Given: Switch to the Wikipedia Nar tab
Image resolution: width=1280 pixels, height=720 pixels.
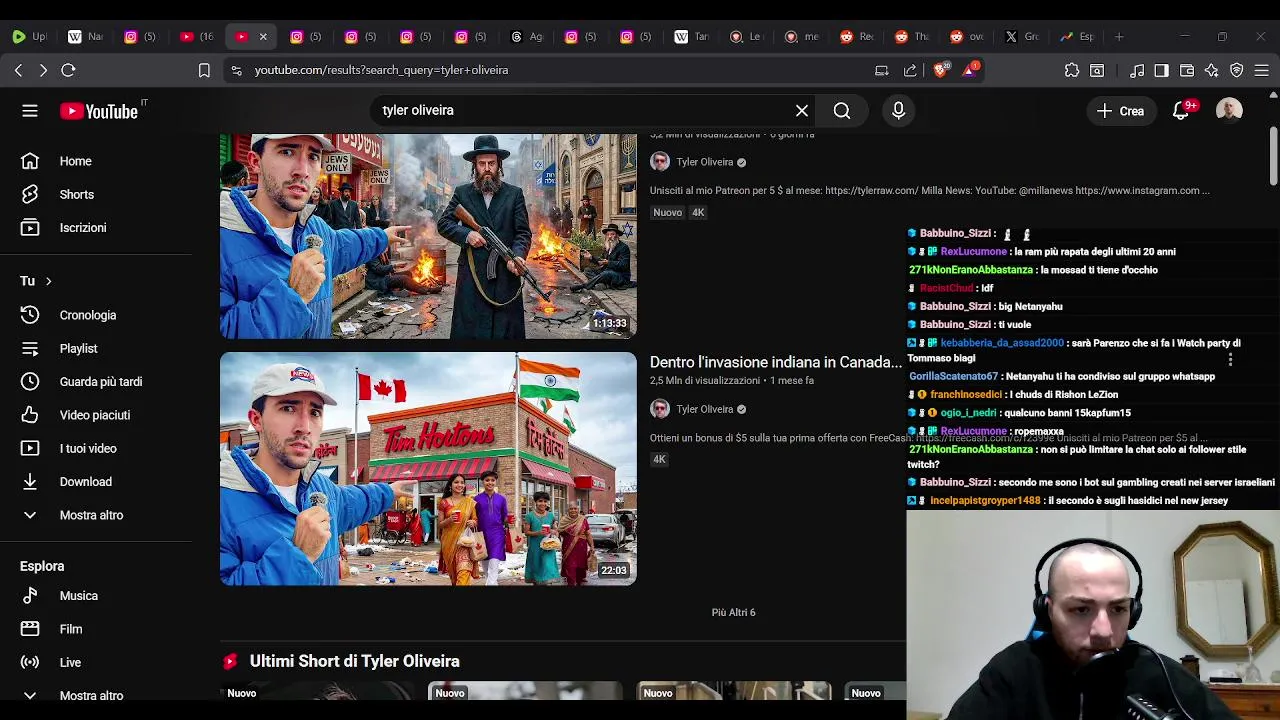Looking at the screenshot, I should click(x=85, y=37).
